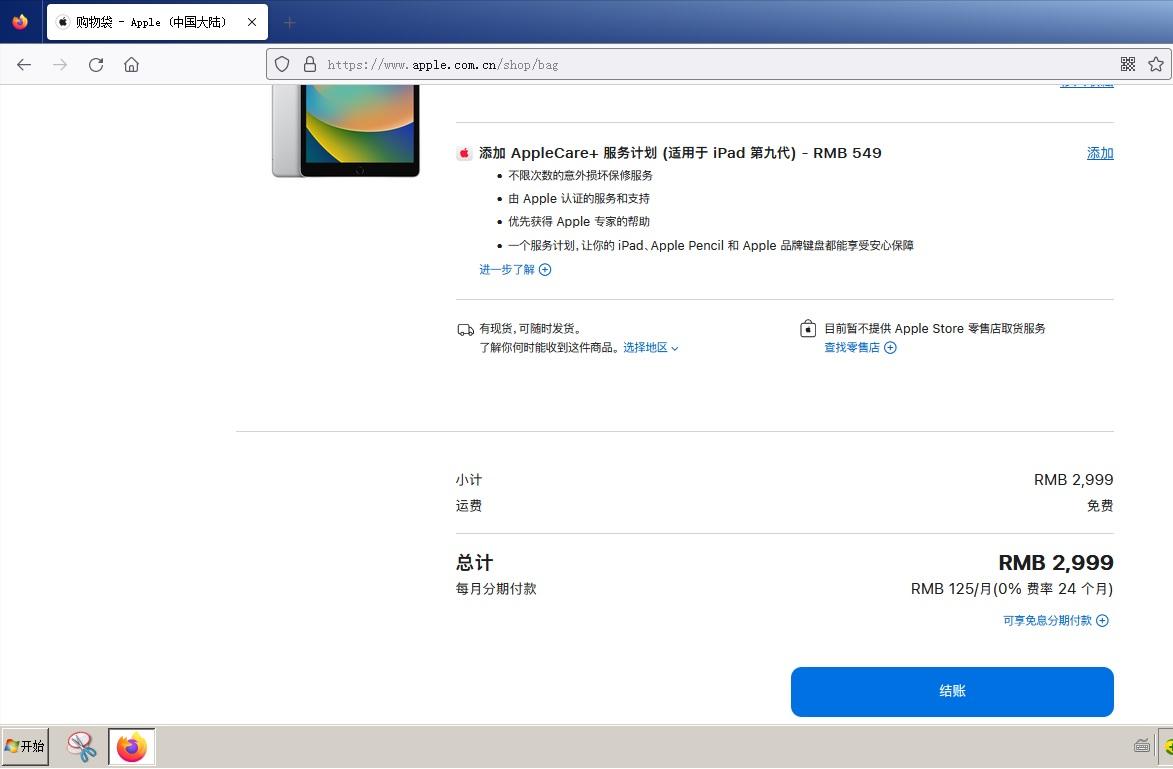
Task: Open a new browser tab
Action: point(290,22)
